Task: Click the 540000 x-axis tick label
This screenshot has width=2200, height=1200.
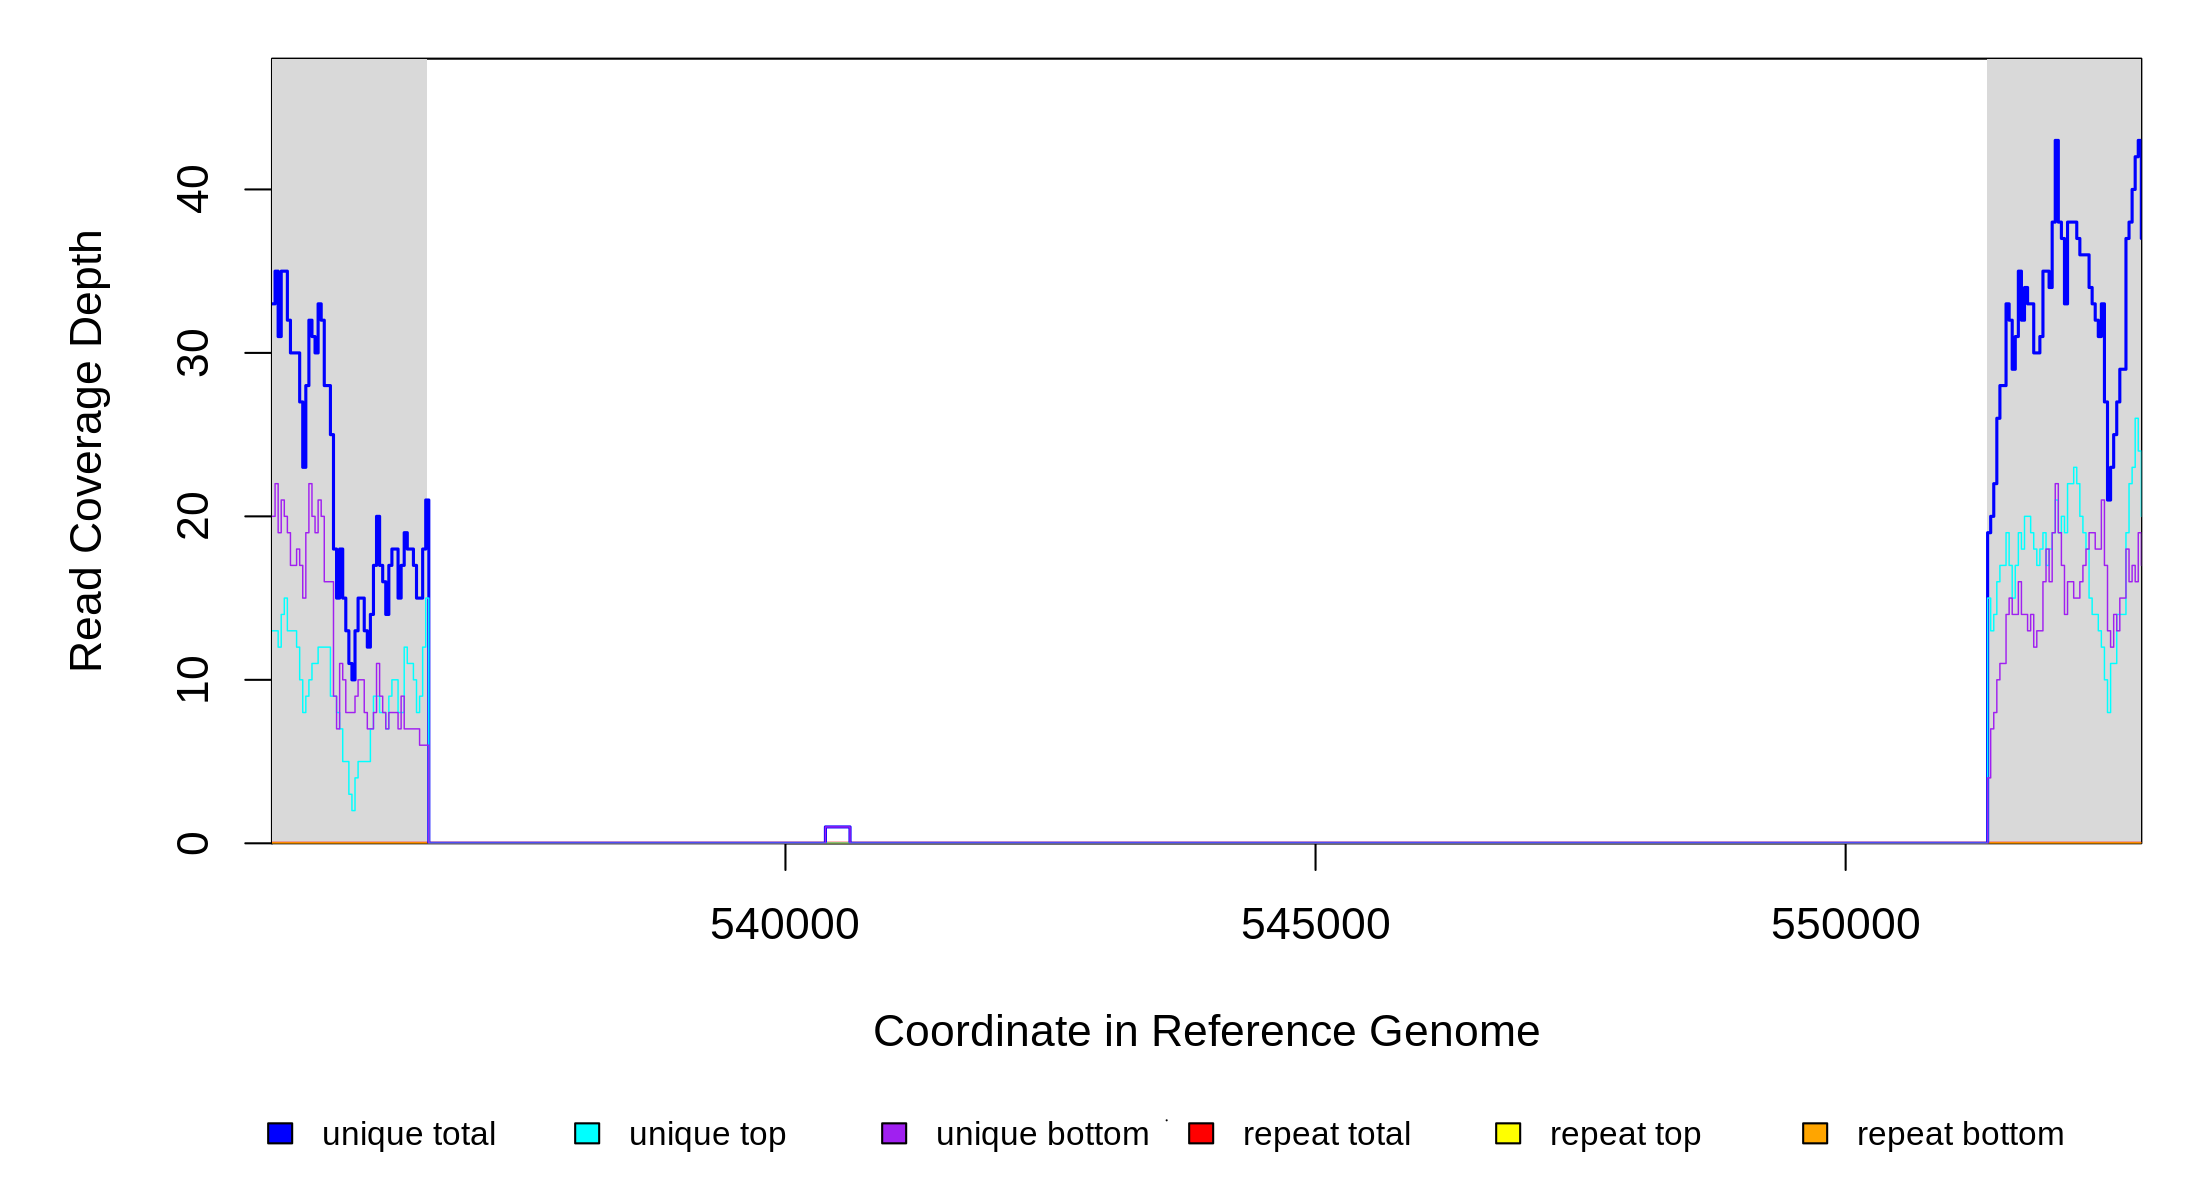Action: coord(784,924)
